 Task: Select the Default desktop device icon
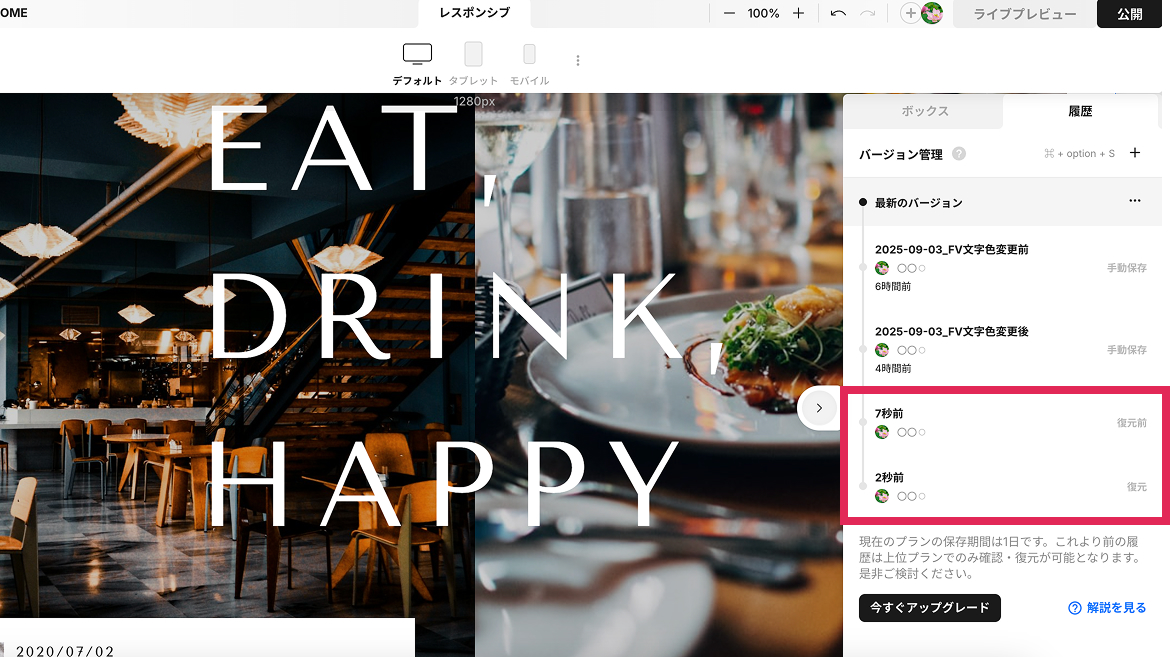coord(417,54)
